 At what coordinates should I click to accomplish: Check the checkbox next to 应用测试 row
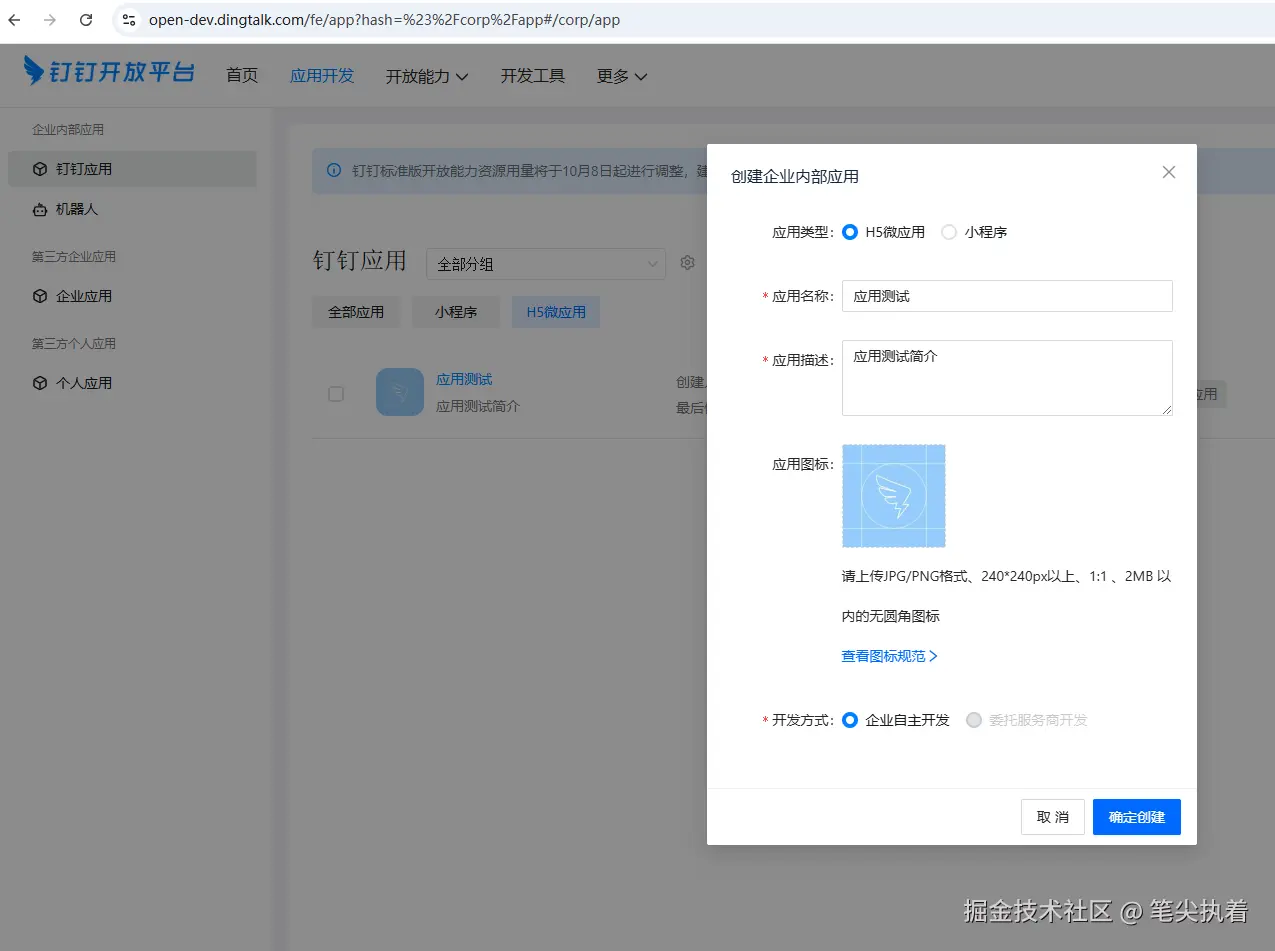tap(335, 393)
